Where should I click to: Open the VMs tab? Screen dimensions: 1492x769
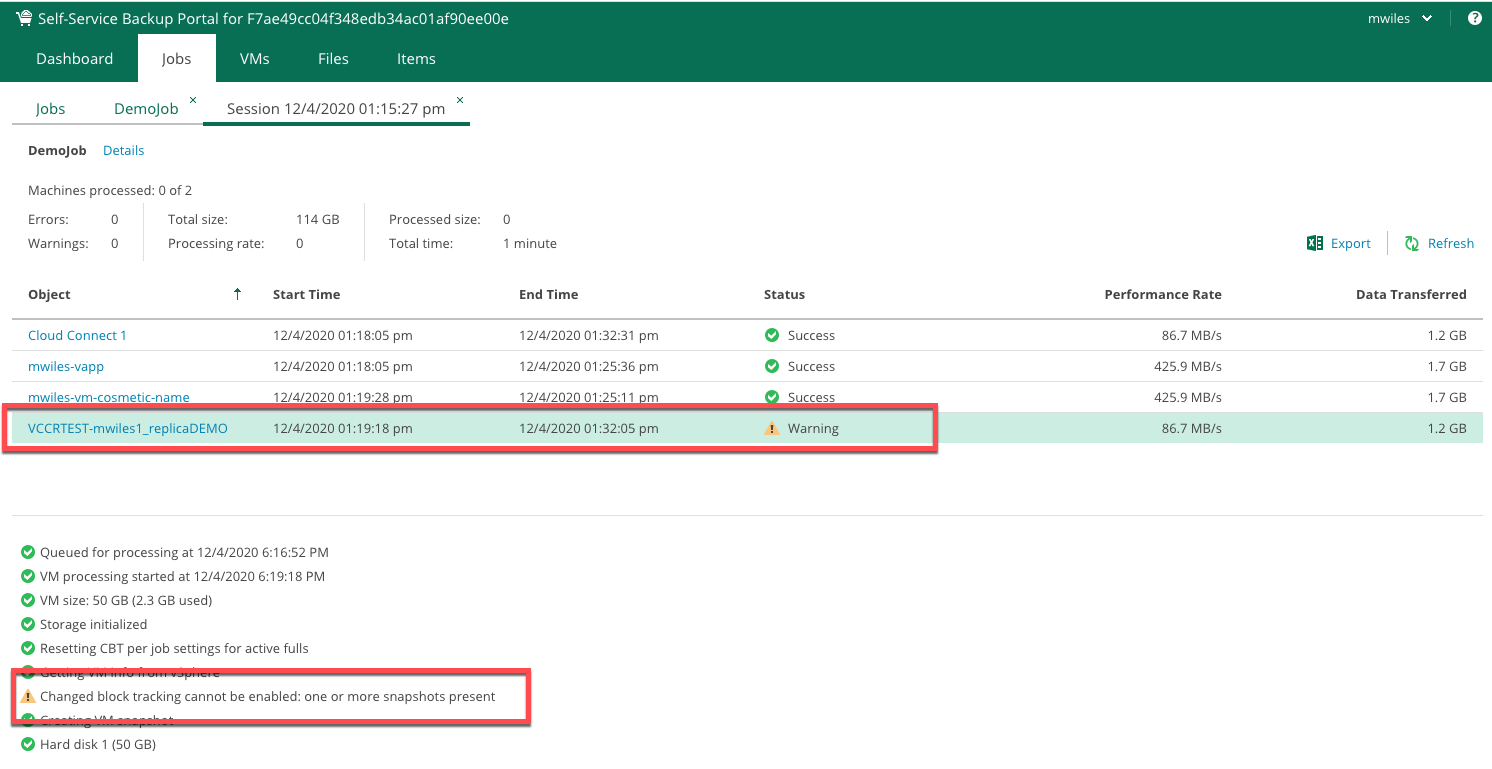[x=254, y=59]
